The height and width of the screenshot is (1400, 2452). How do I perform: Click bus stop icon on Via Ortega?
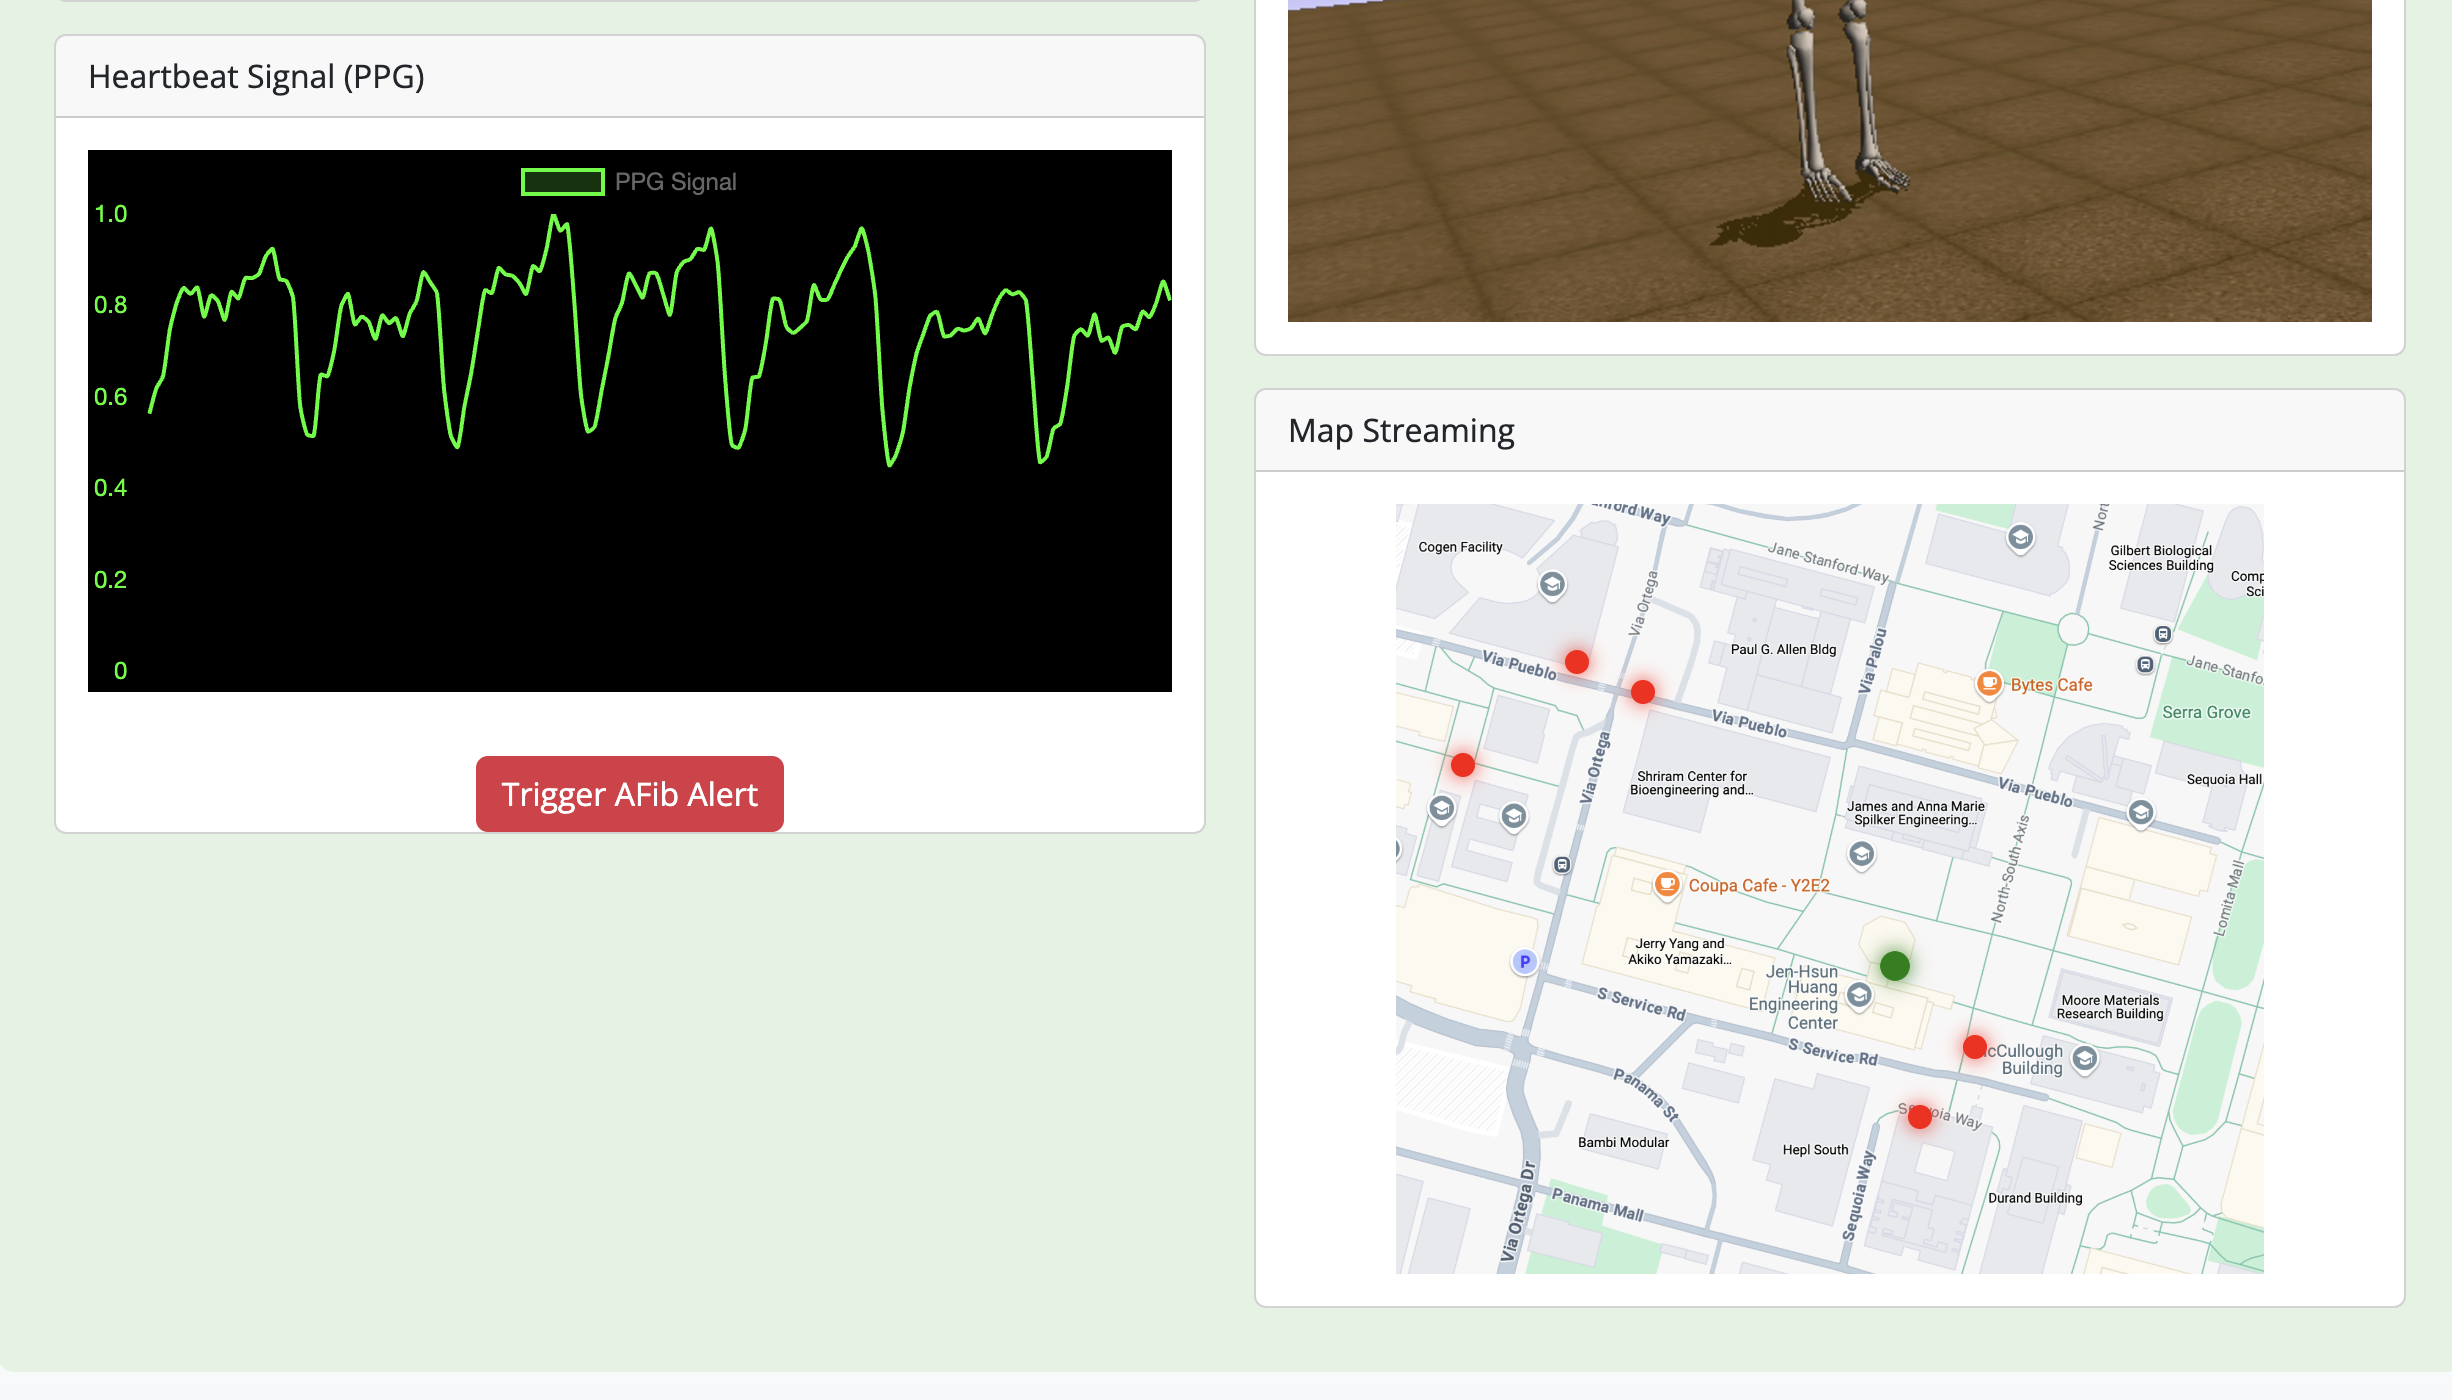point(1562,865)
